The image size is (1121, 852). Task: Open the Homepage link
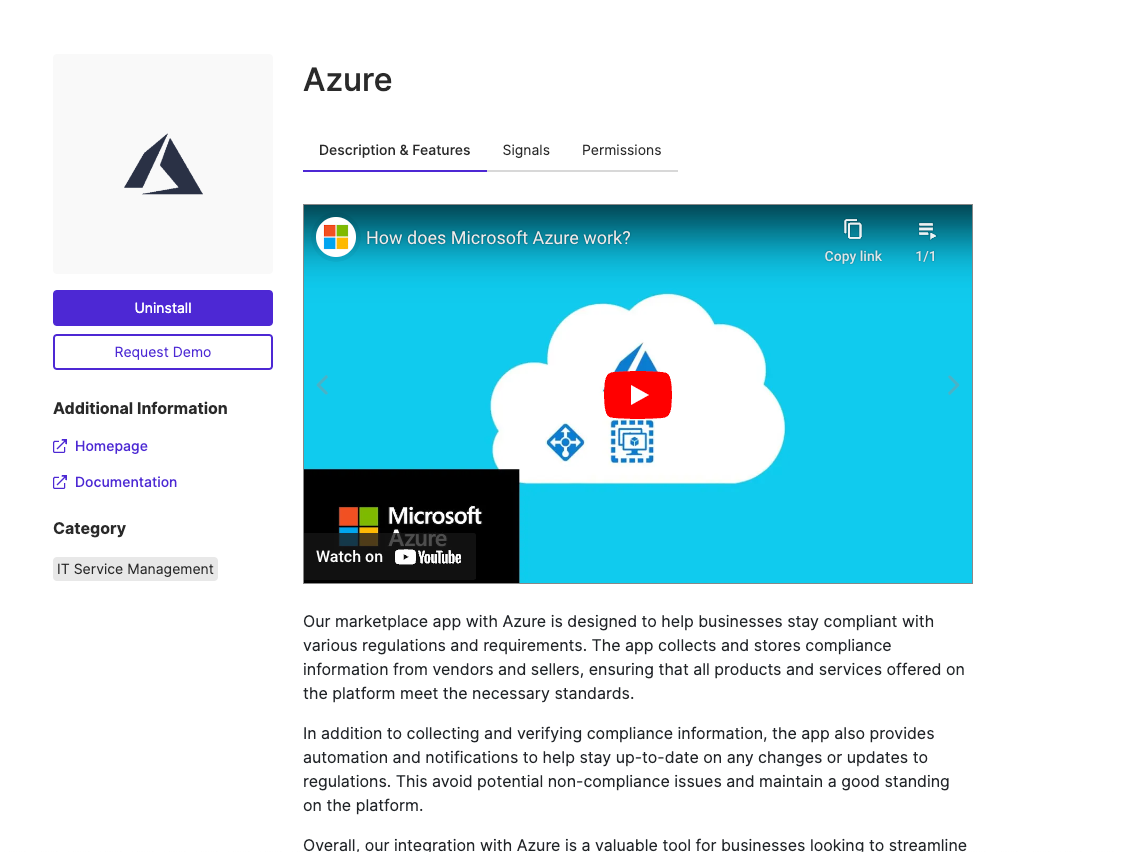[x=110, y=445]
